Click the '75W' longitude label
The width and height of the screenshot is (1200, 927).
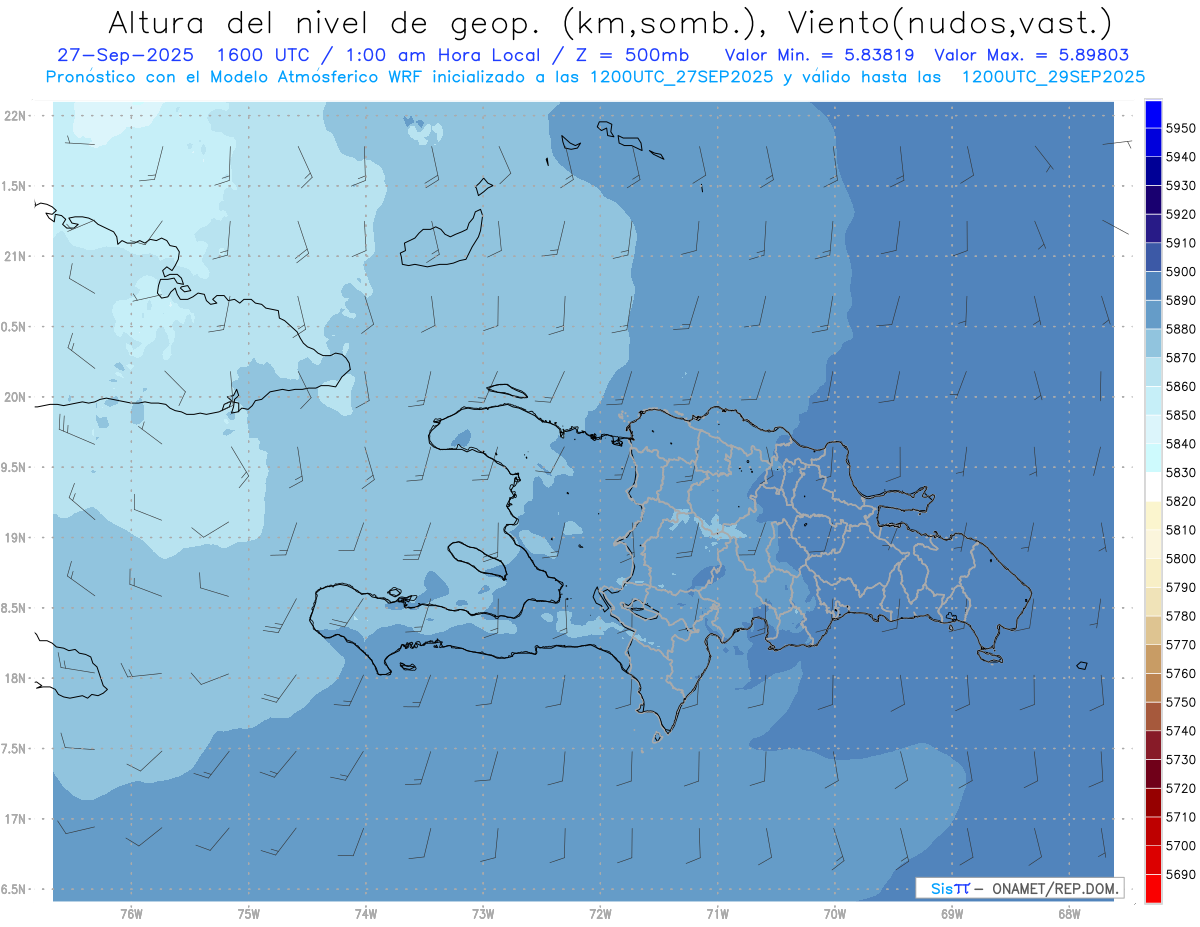pos(248,913)
